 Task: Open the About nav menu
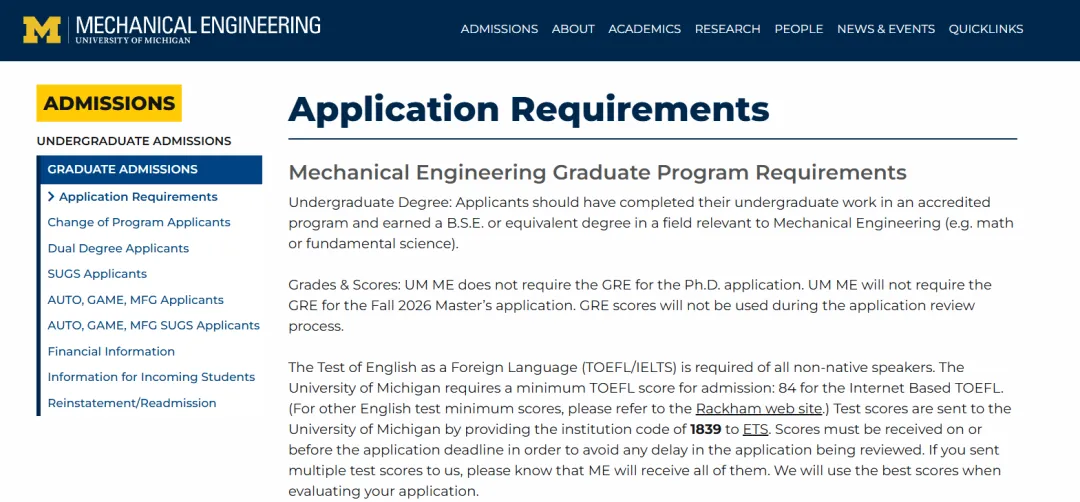coord(573,29)
